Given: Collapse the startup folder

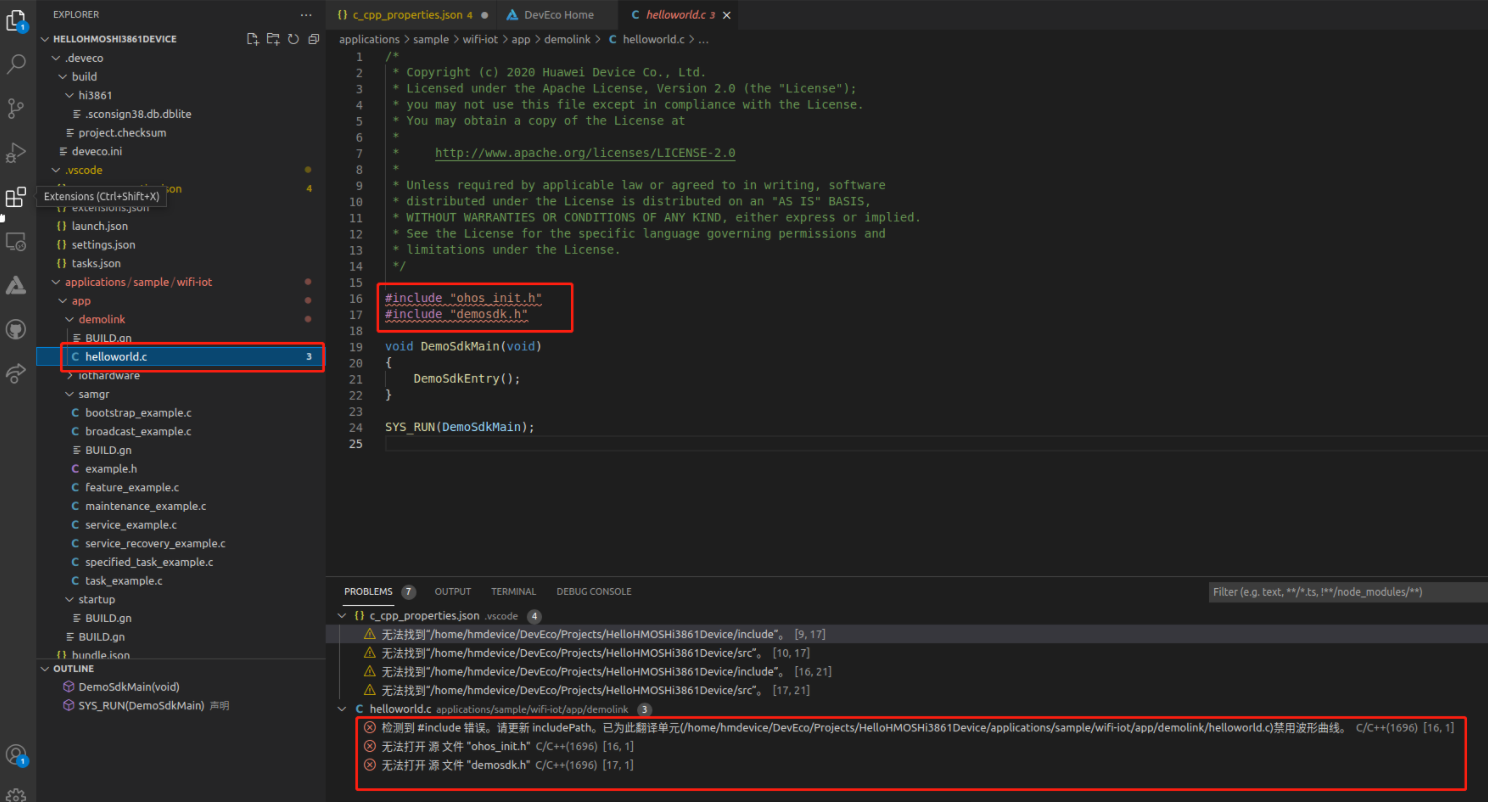Looking at the screenshot, I should point(70,600).
